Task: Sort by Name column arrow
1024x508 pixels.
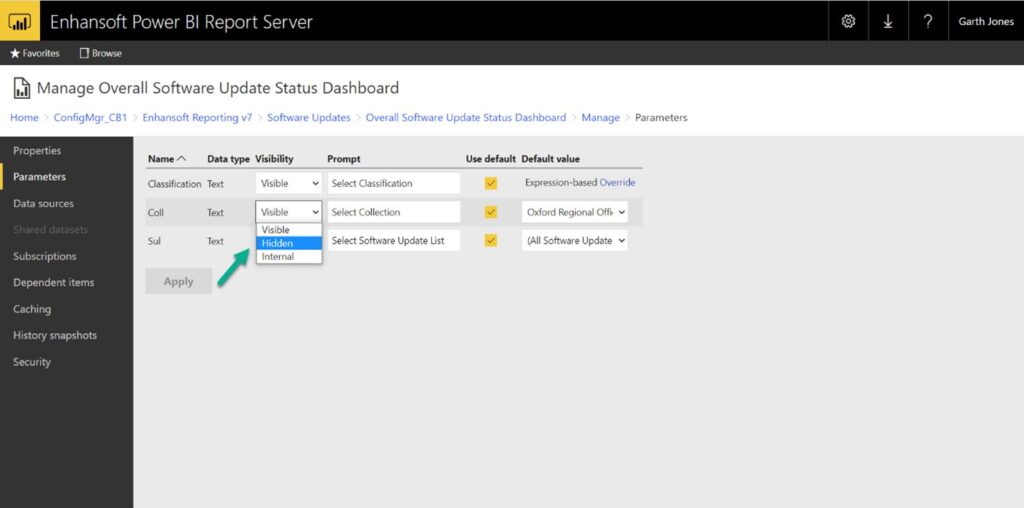Action: click(181, 159)
